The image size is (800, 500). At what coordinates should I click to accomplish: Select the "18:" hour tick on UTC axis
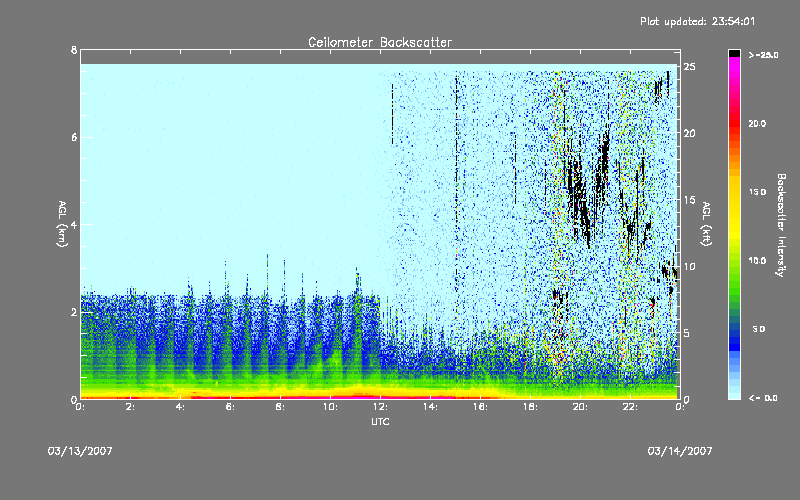click(531, 407)
